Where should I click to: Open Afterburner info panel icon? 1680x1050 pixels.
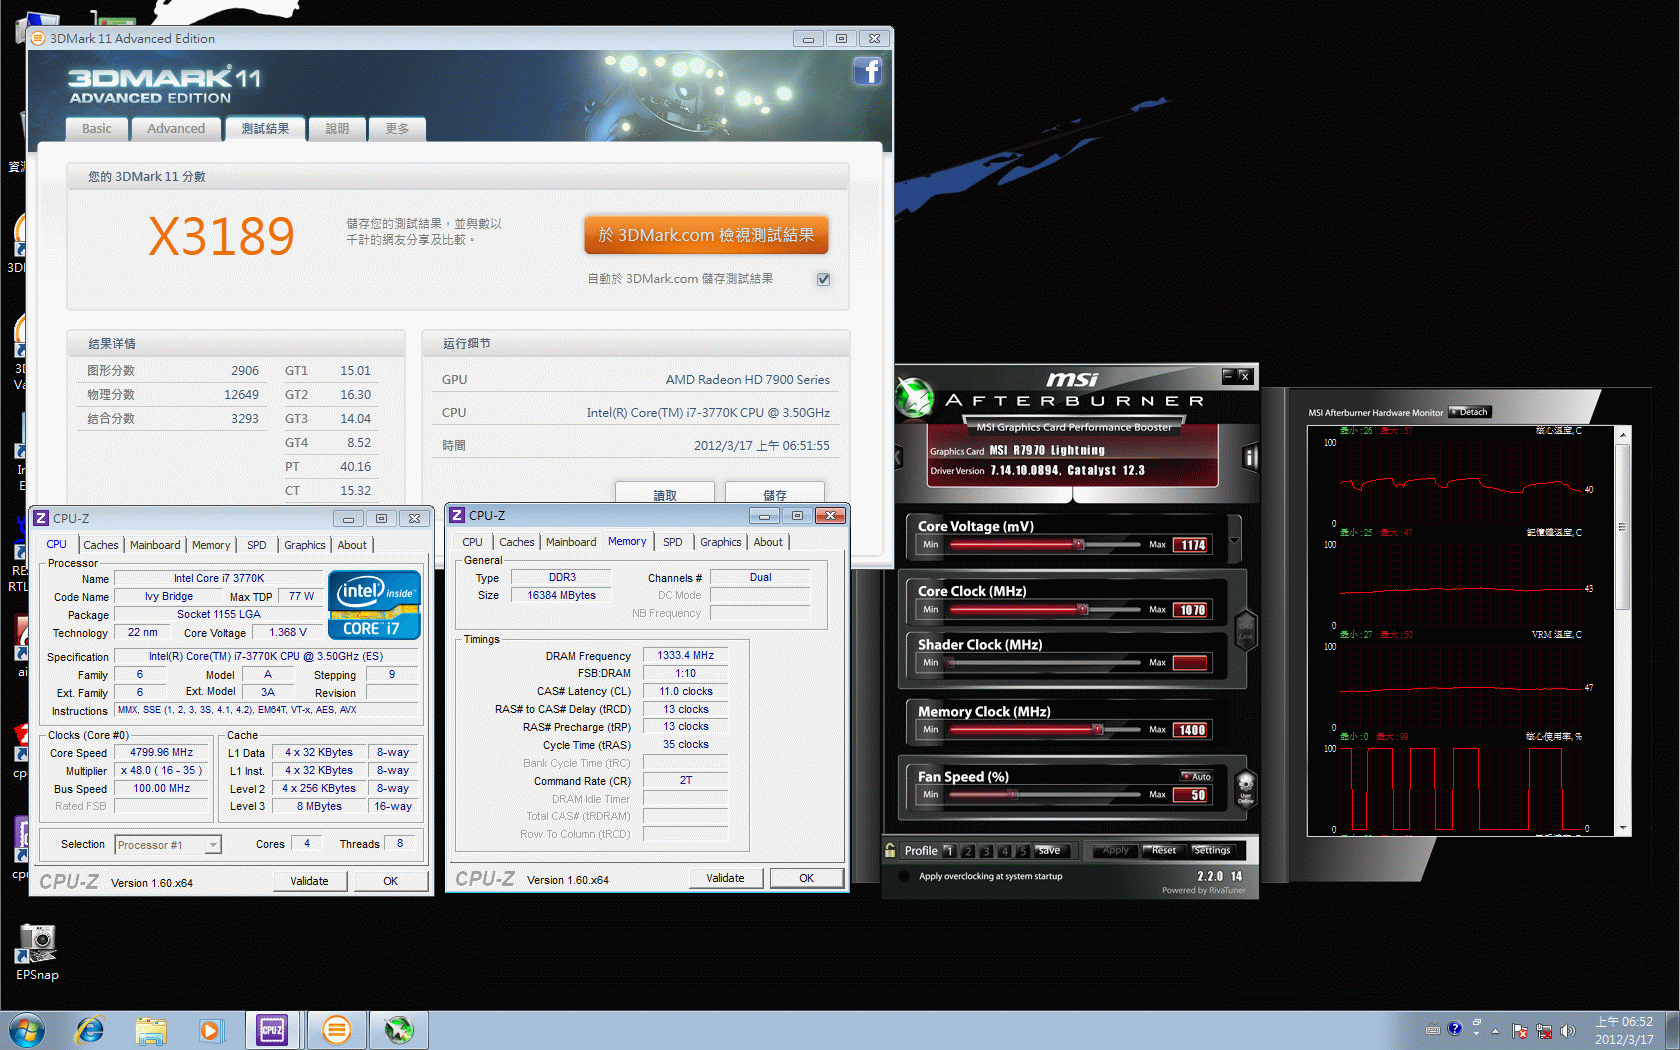pos(1249,458)
